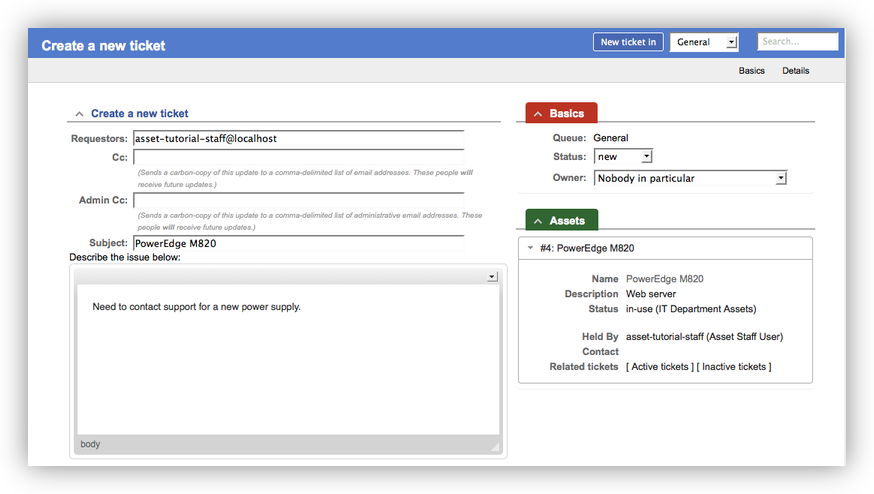Open the Owner dropdown Nobody in particular
This screenshot has height=494, width=874.
(690, 178)
